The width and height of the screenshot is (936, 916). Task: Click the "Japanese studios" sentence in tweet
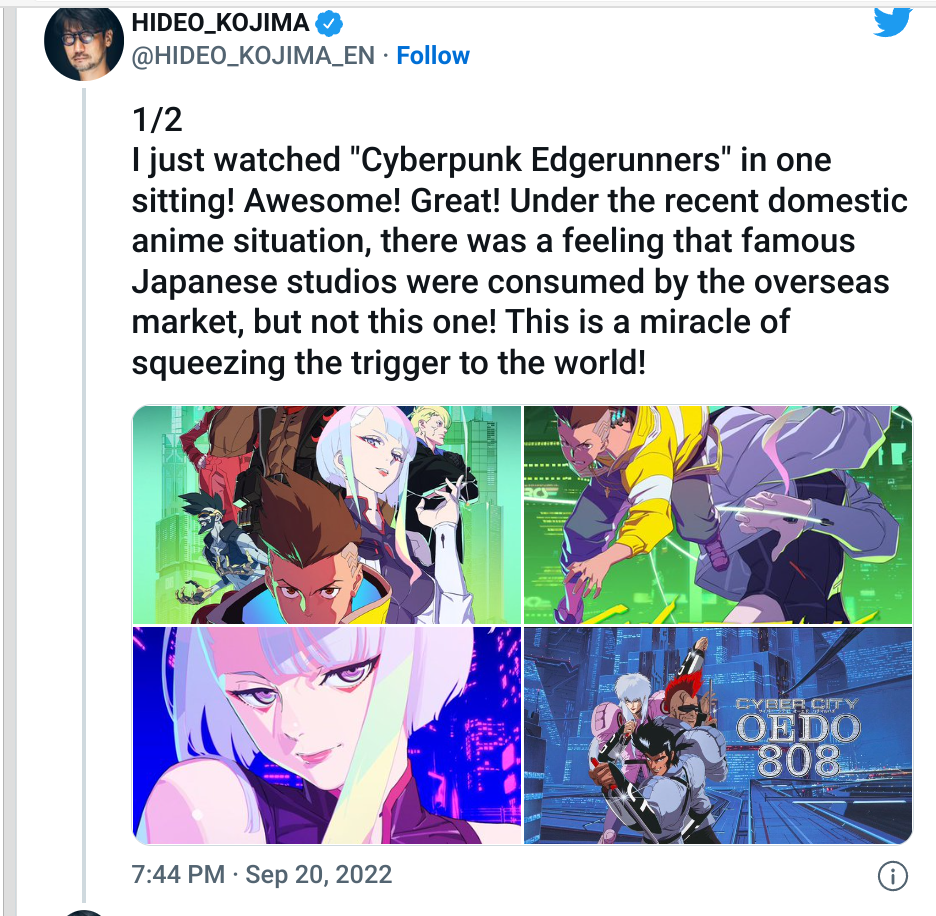pyautogui.click(x=510, y=281)
